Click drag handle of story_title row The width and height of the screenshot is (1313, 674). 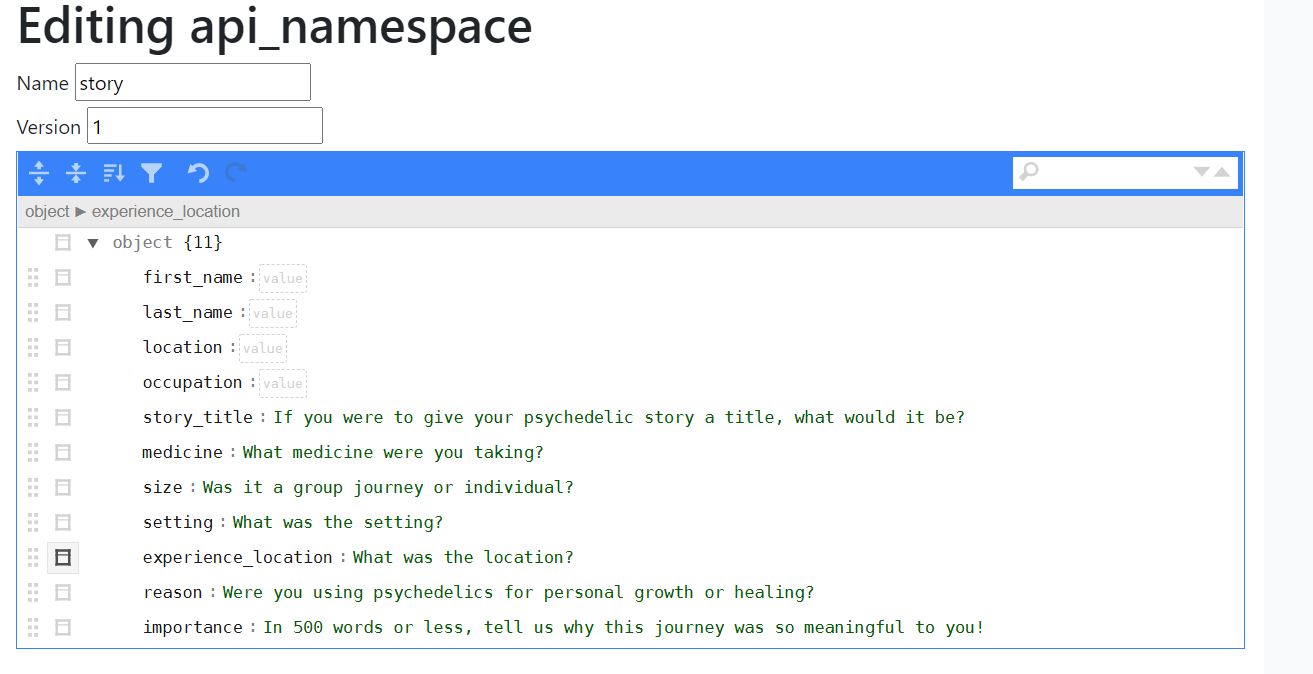point(33,417)
